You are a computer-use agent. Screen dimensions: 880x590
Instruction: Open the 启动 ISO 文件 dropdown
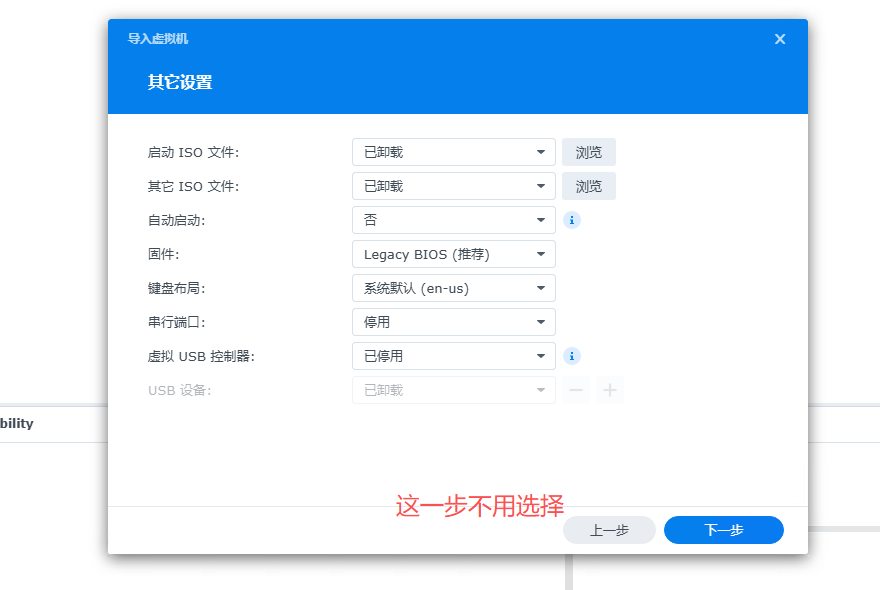pyautogui.click(x=453, y=152)
